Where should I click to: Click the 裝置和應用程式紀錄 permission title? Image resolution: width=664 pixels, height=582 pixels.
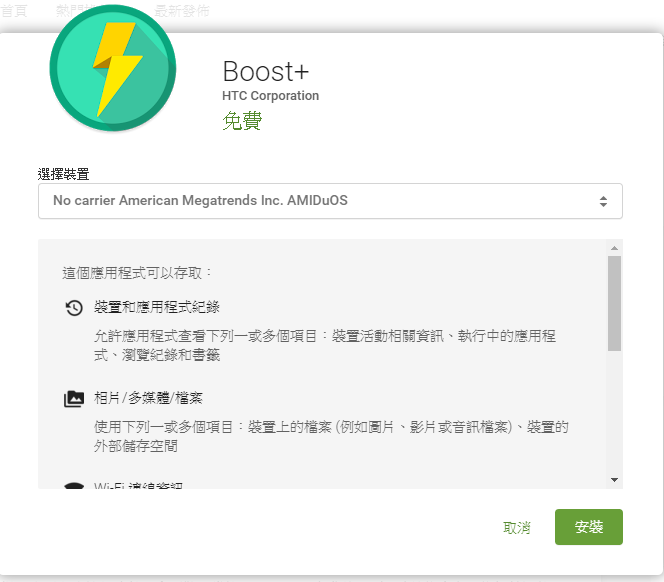pyautogui.click(x=157, y=307)
